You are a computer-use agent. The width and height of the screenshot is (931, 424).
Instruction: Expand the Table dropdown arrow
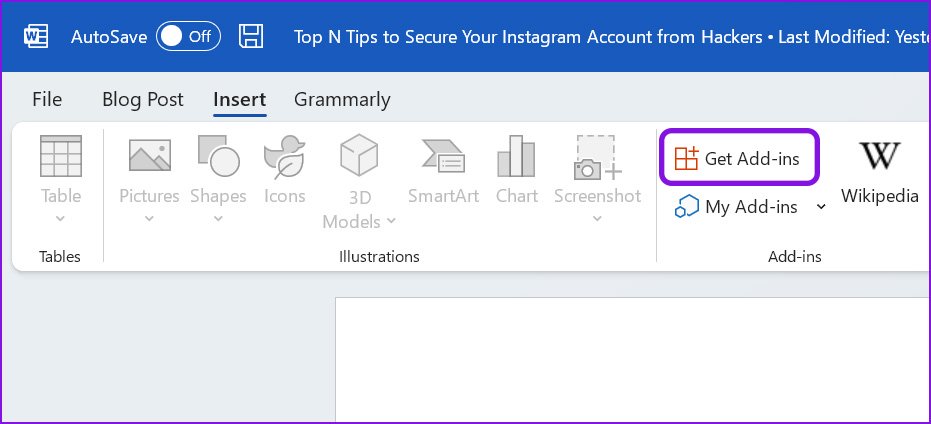pyautogui.click(x=61, y=219)
